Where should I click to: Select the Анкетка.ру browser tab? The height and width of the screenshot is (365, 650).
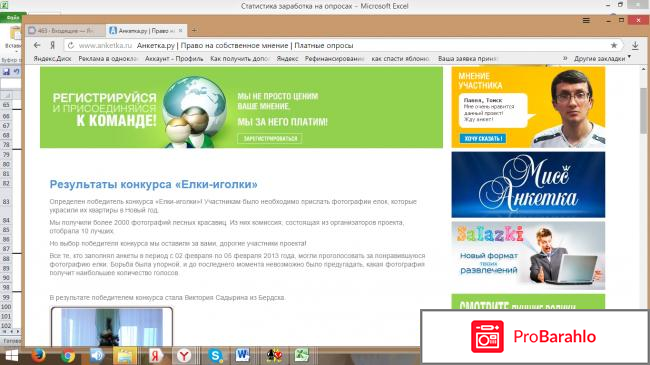[146, 31]
